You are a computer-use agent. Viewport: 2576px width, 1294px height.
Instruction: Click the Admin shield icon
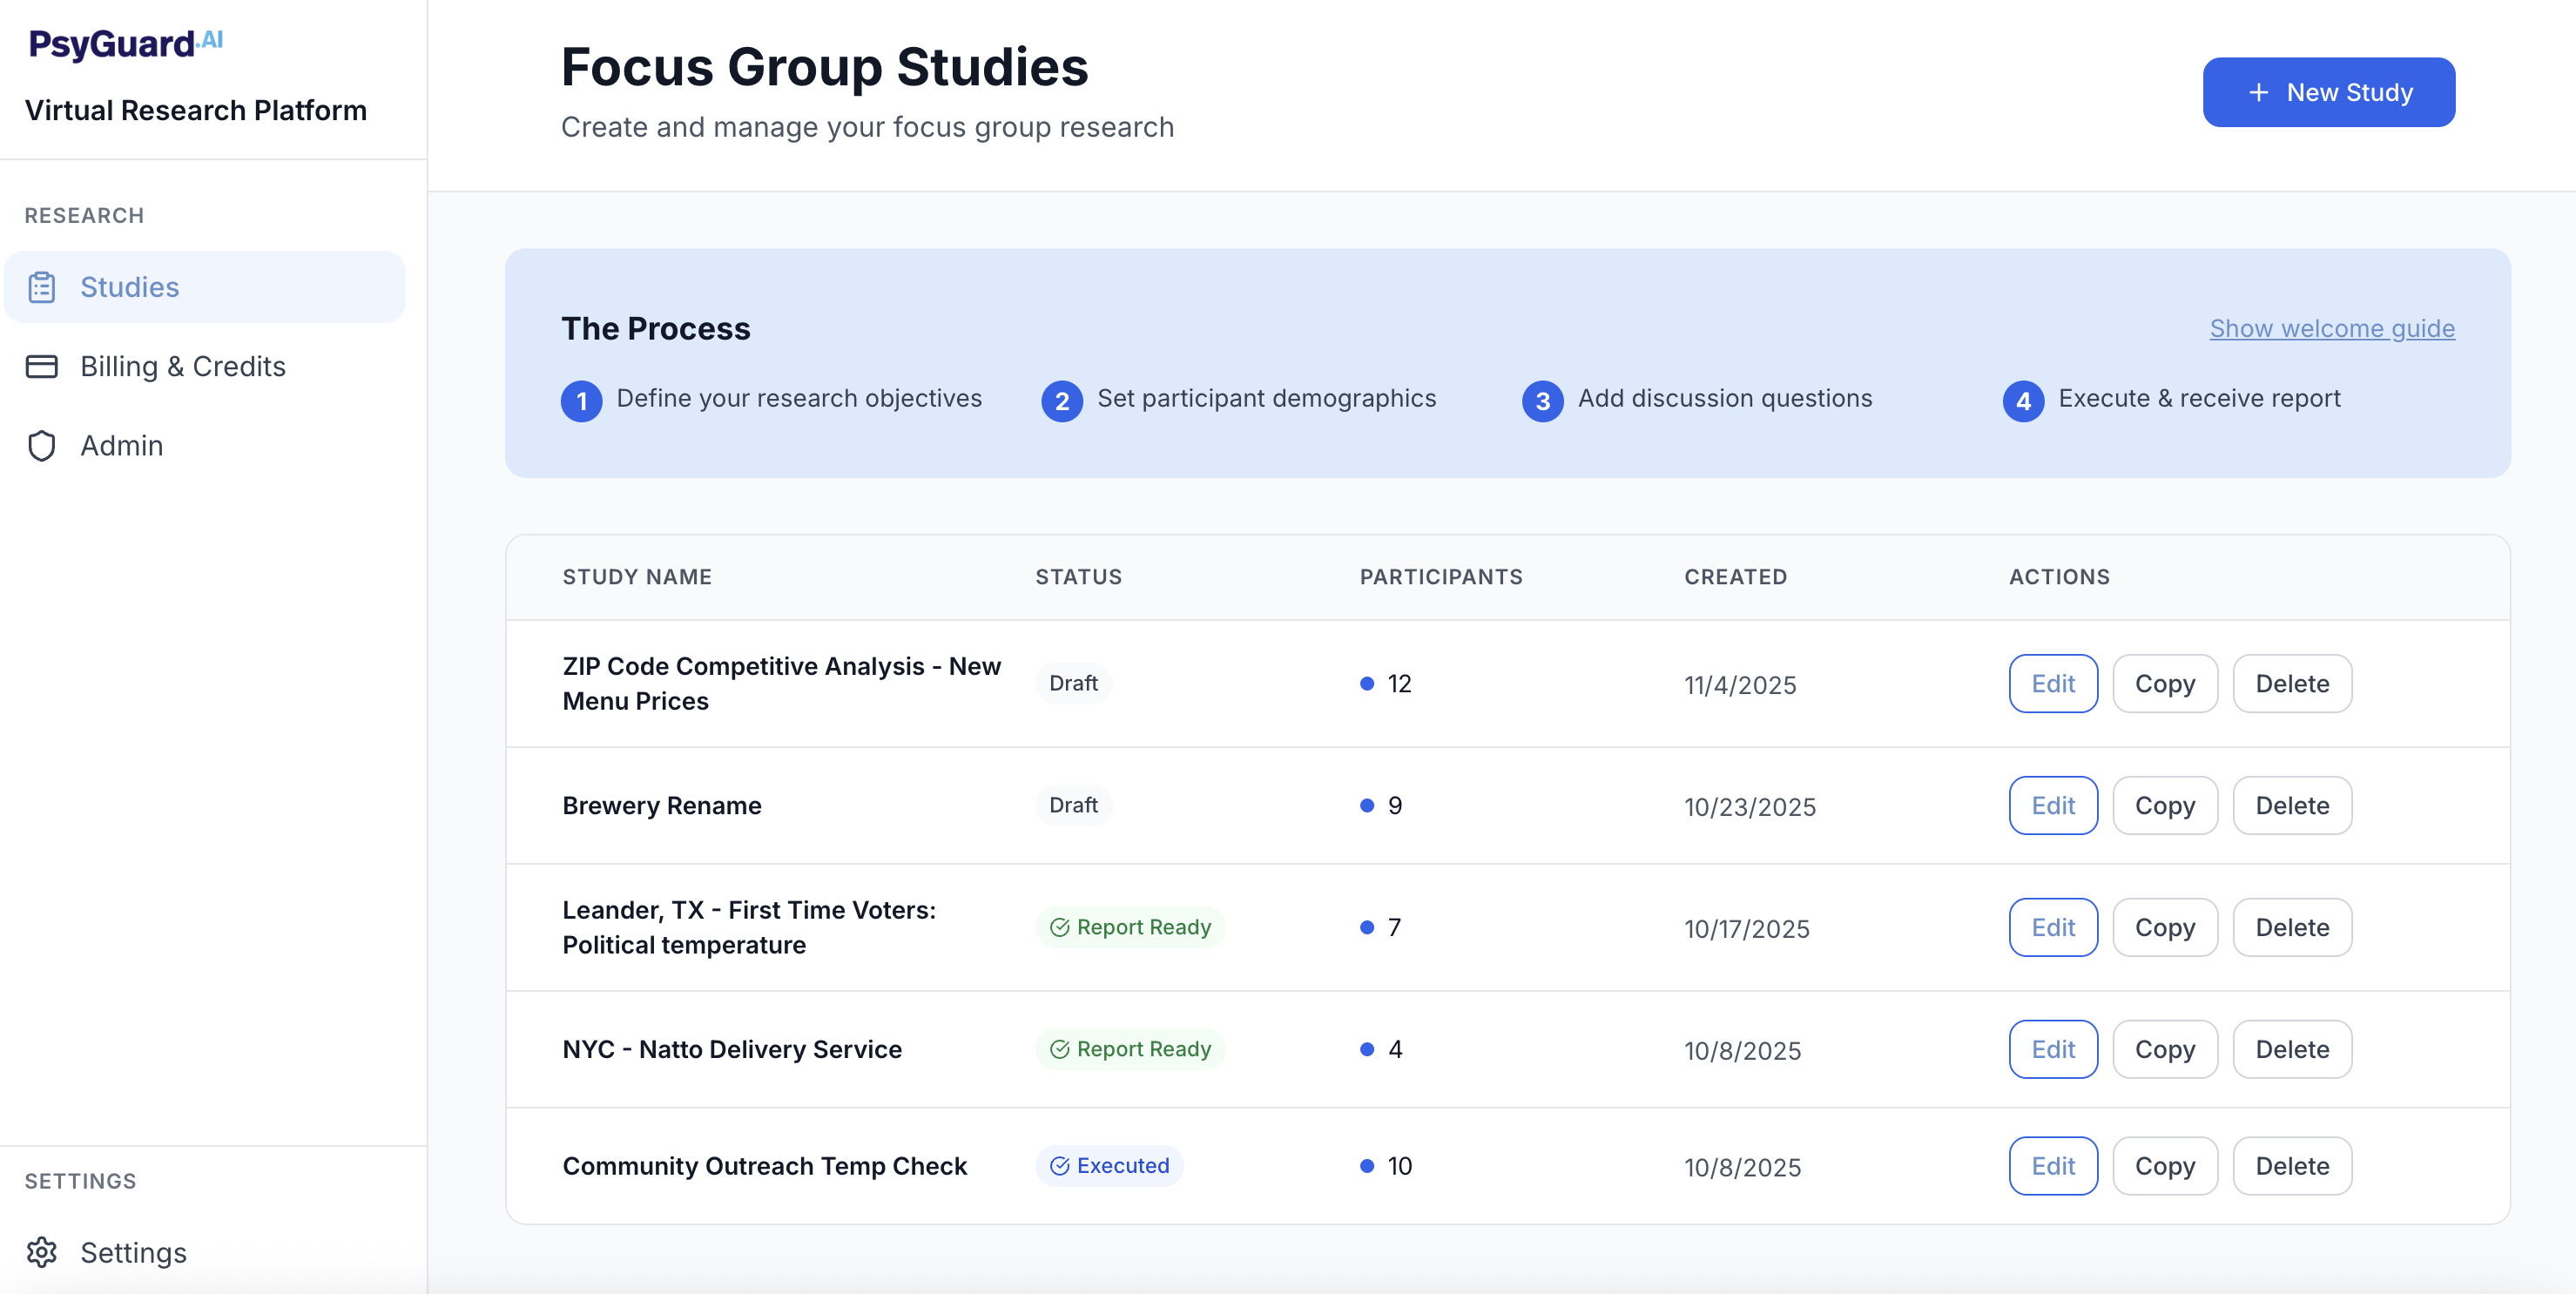41,446
